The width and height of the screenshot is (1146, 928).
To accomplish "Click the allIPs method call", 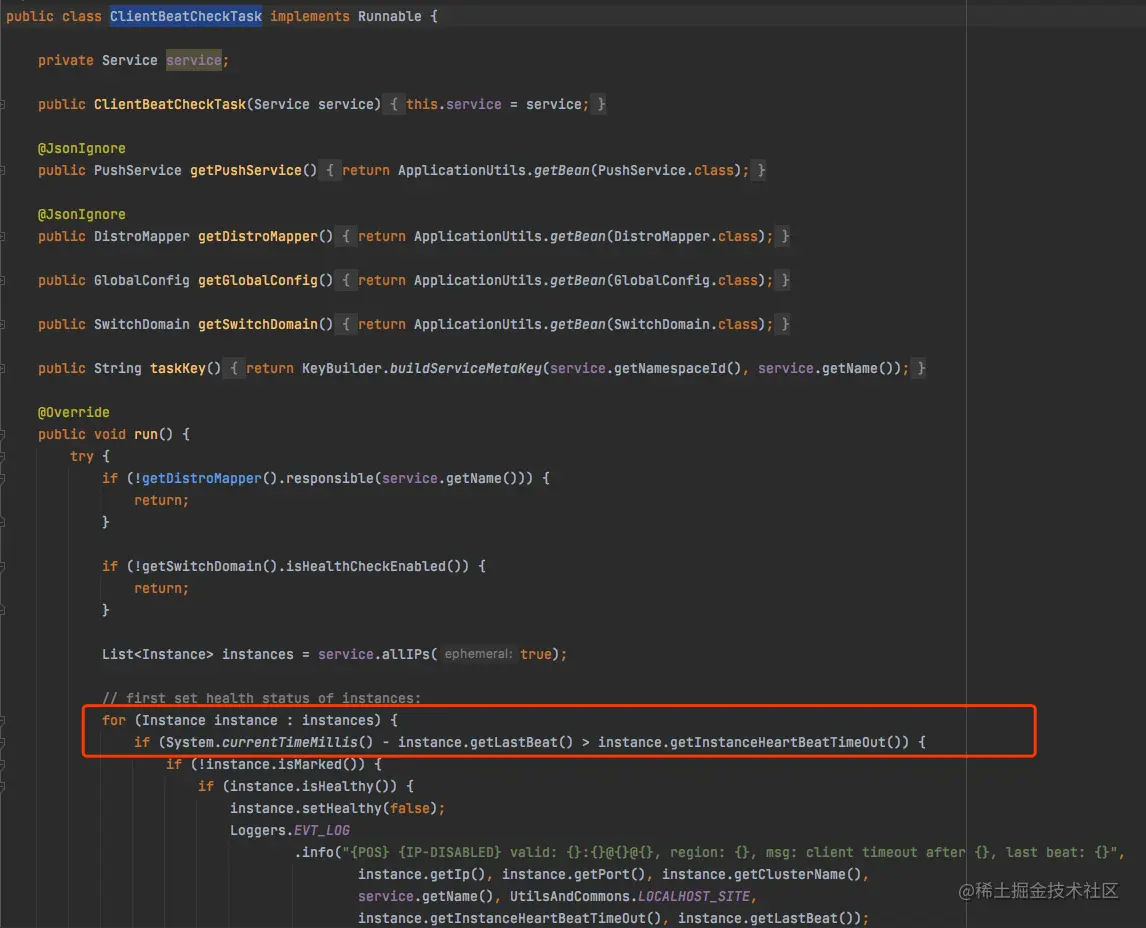I will coord(406,655).
